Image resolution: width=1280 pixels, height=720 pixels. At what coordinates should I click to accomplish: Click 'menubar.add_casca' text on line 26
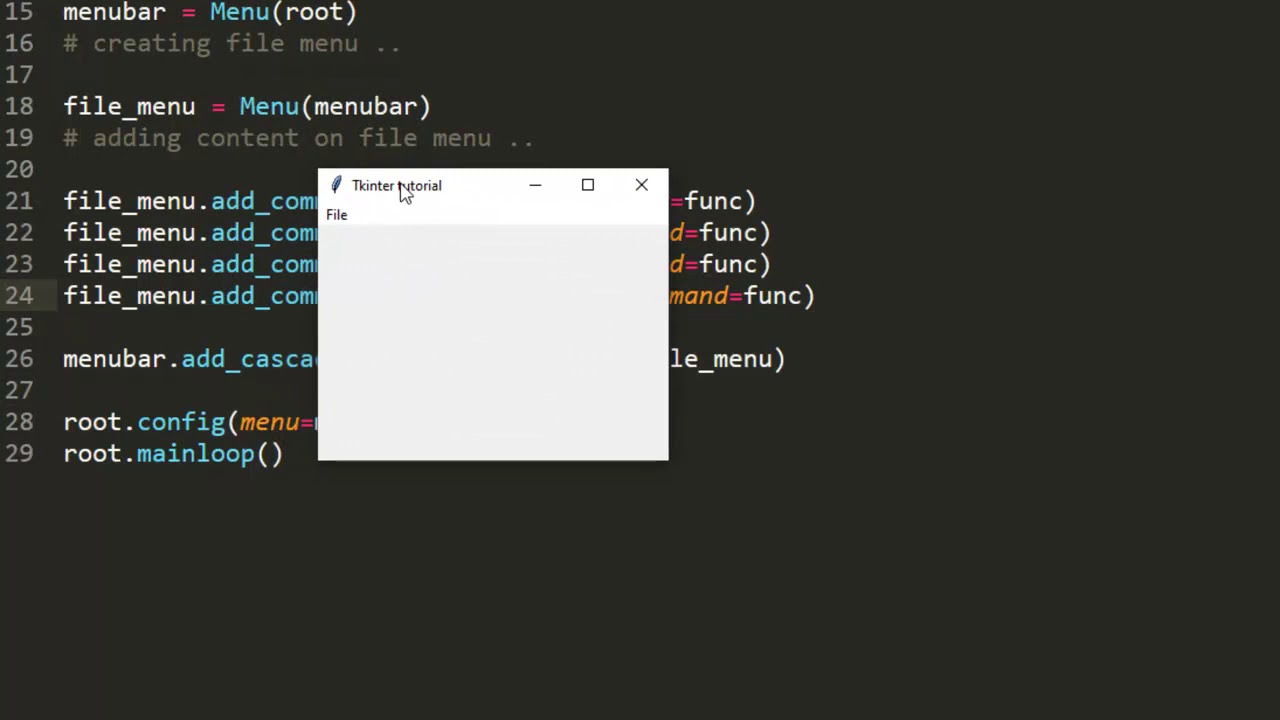pos(190,359)
